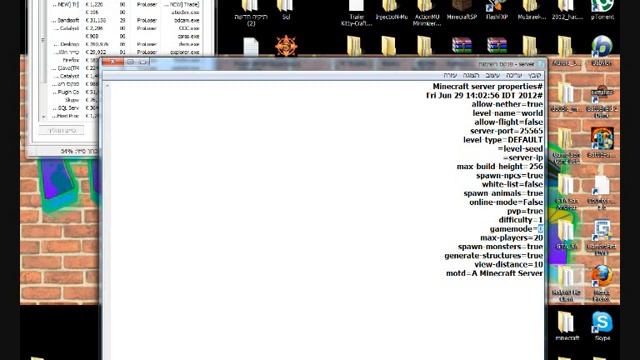Click the 'allow-flight=false' line
The height and width of the screenshot is (360, 640).
(x=509, y=122)
